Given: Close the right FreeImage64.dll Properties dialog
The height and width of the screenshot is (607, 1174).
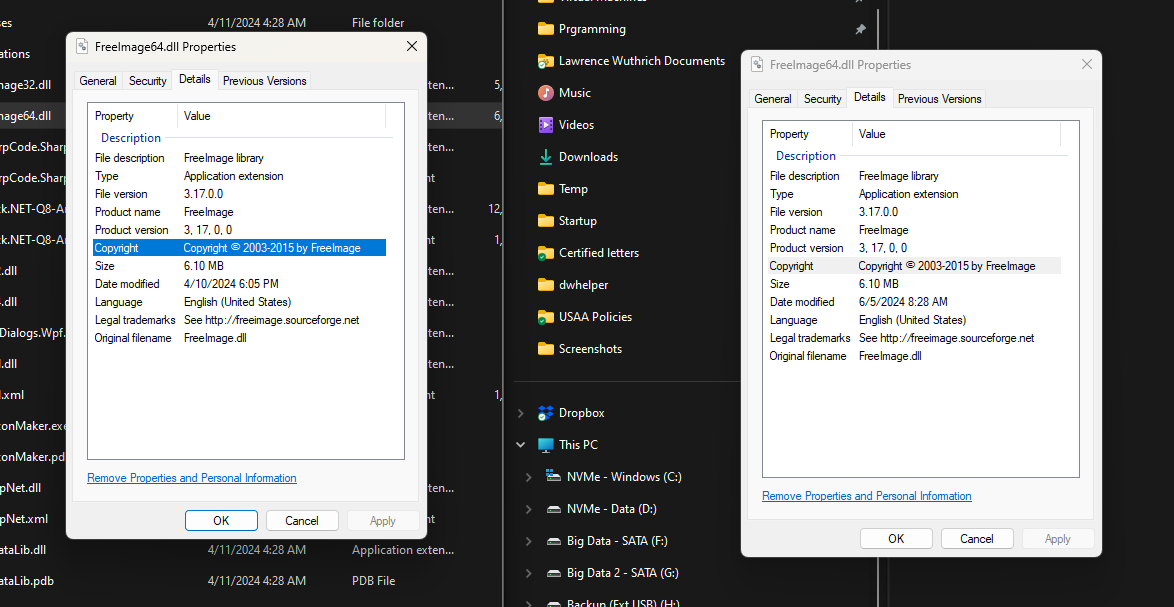Looking at the screenshot, I should coord(1087,64).
